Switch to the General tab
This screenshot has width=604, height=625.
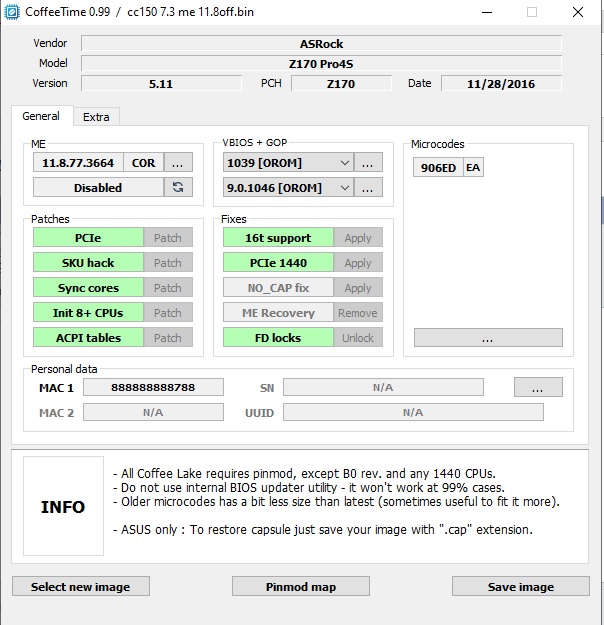[41, 116]
